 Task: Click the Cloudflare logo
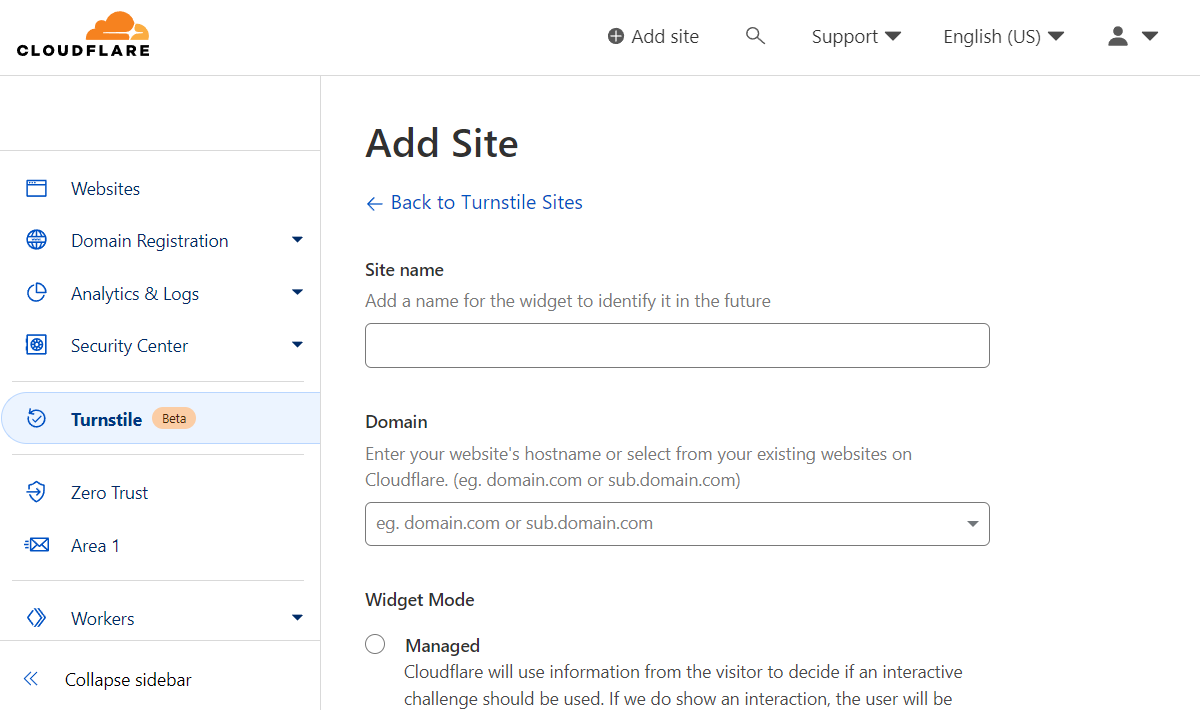(84, 34)
